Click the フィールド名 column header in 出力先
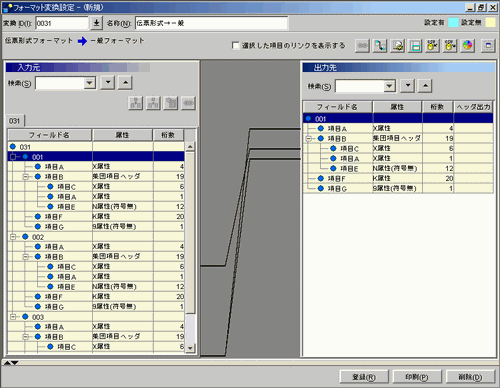Screen dimensions: 500x388 (337, 107)
